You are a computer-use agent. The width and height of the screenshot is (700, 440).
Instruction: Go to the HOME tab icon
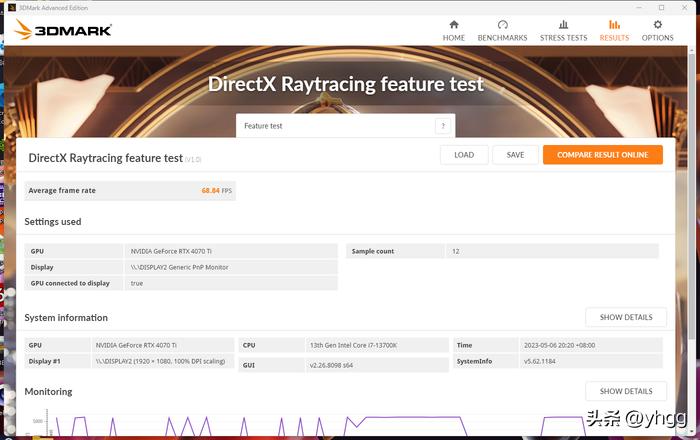tap(454, 25)
